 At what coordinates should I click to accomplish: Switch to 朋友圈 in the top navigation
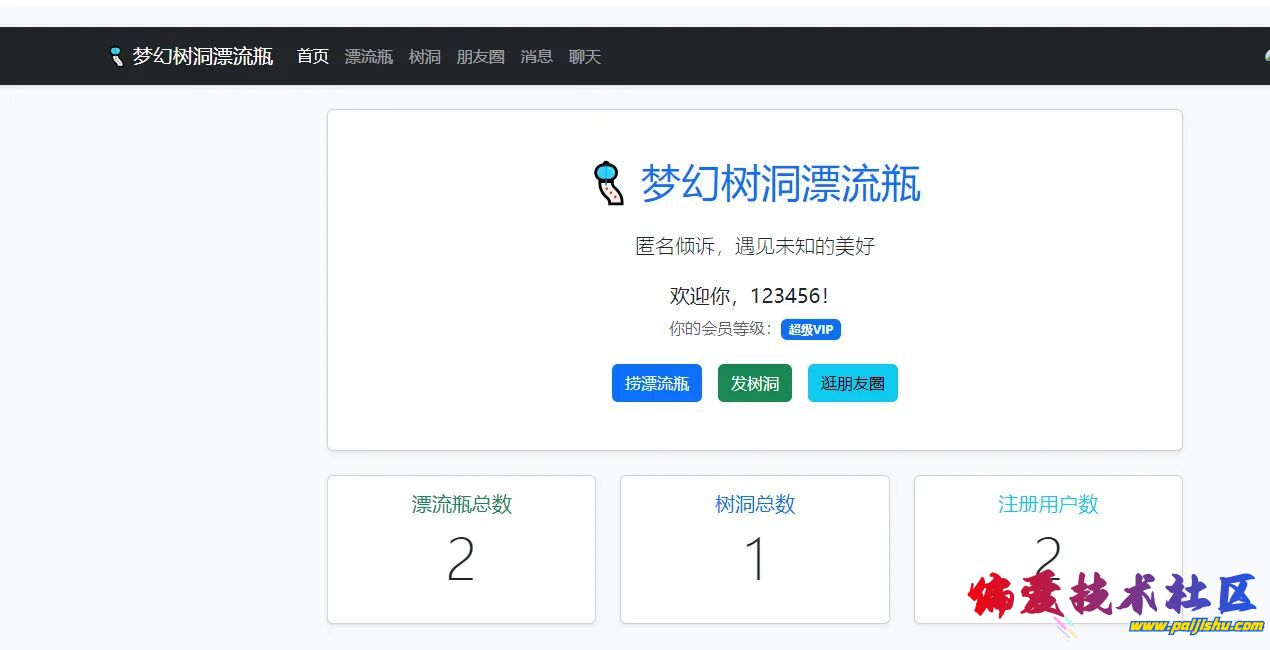click(481, 57)
